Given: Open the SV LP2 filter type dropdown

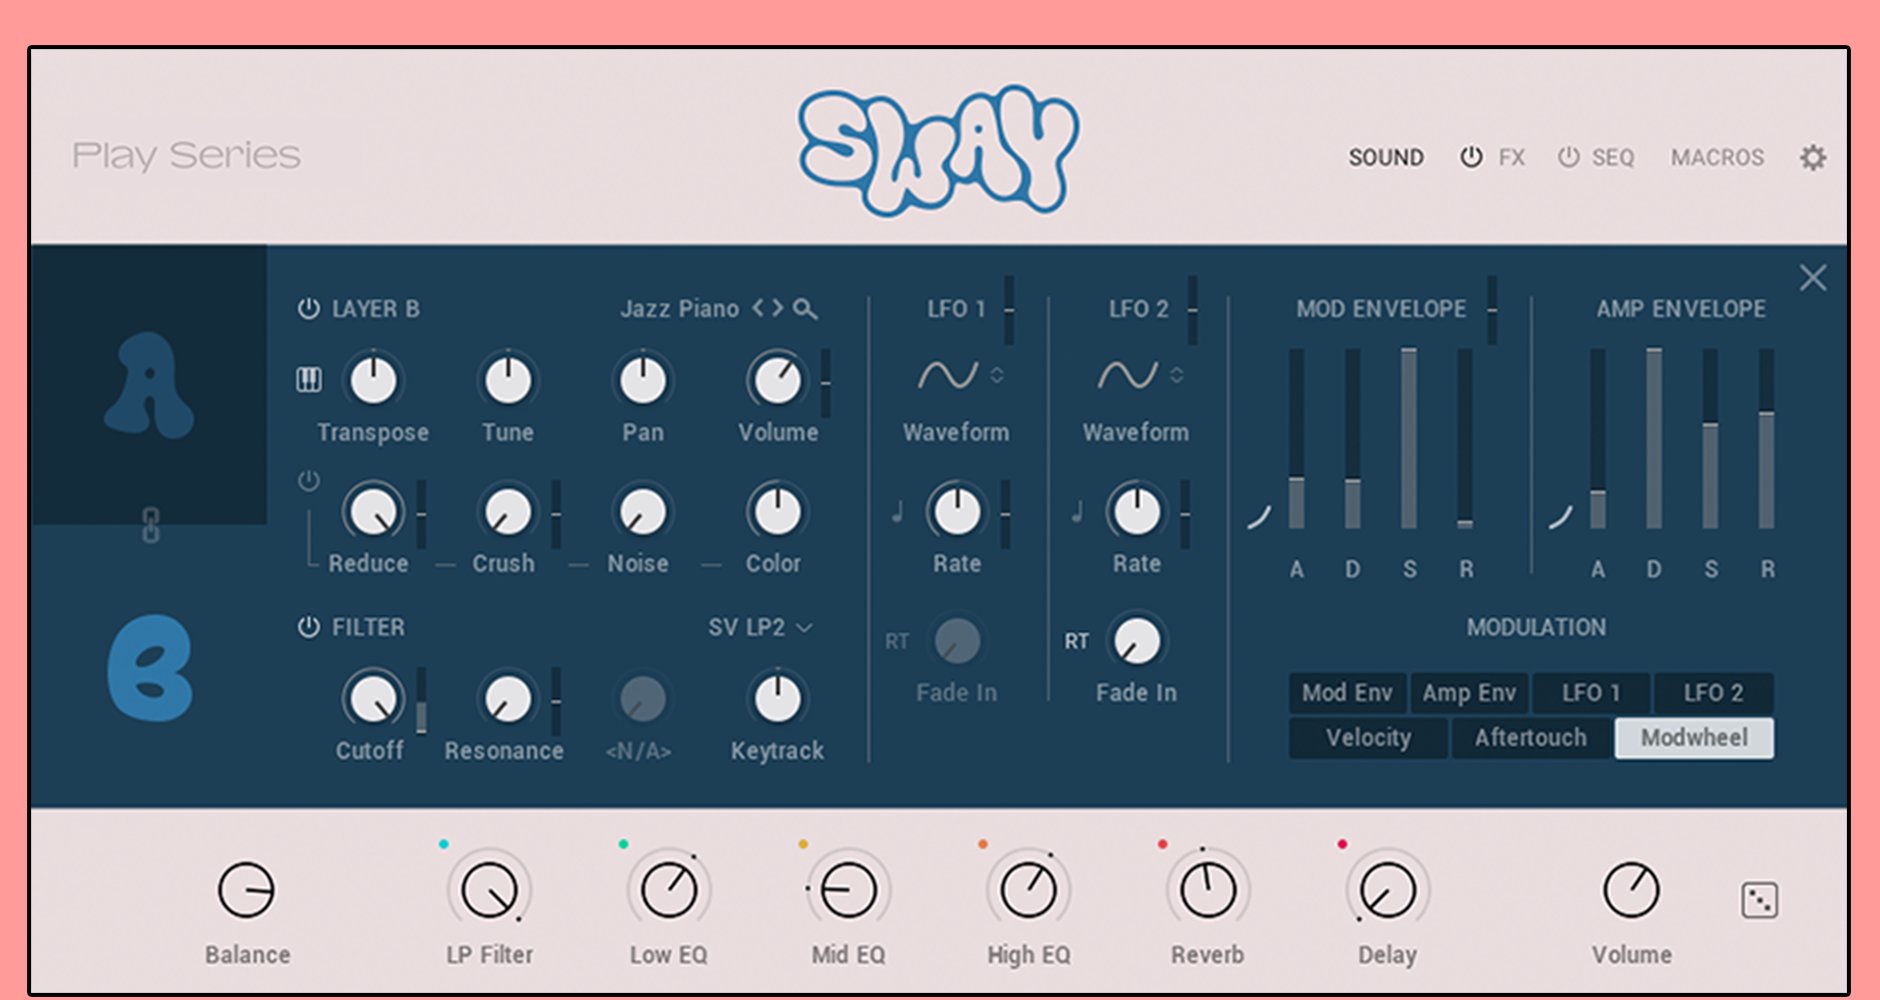Looking at the screenshot, I should [x=760, y=627].
